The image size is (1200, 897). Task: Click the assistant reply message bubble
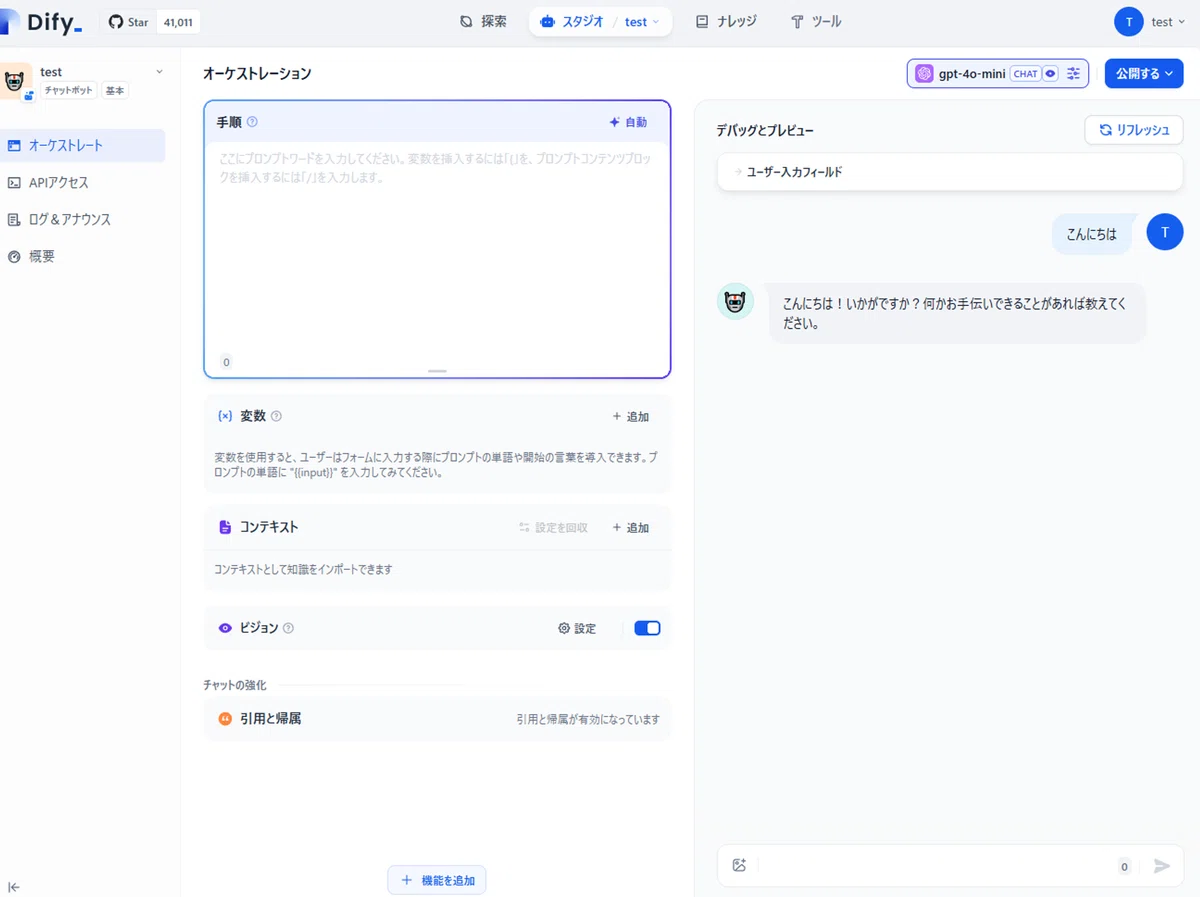coord(957,313)
